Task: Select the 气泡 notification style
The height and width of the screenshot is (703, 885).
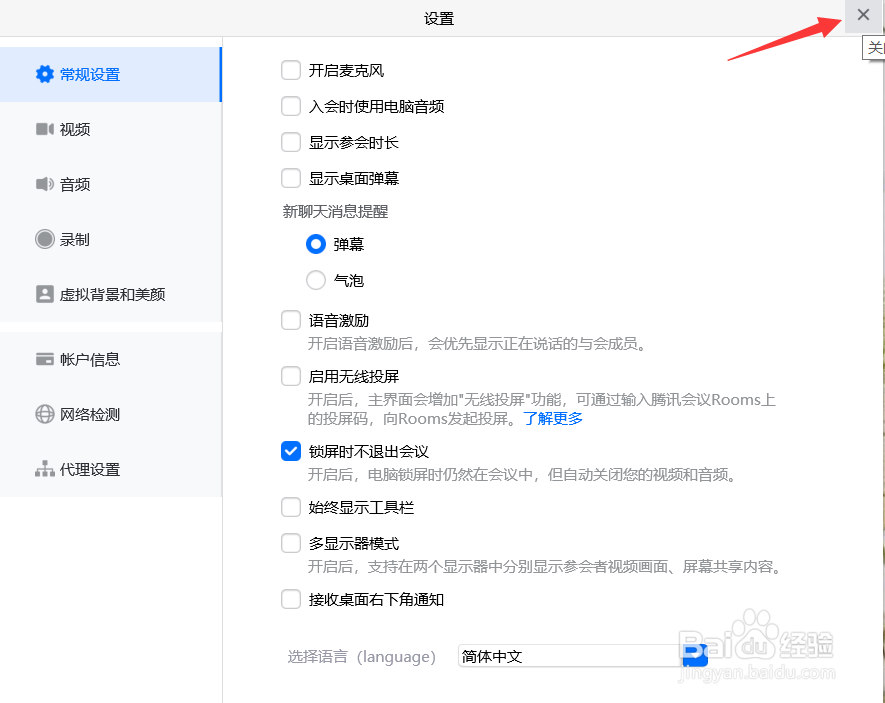Action: [315, 281]
